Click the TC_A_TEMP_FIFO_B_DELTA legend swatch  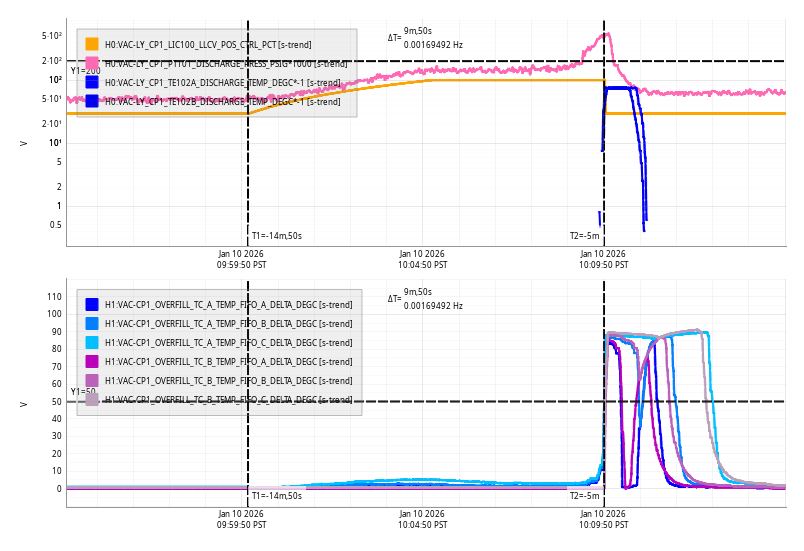[x=92, y=323]
